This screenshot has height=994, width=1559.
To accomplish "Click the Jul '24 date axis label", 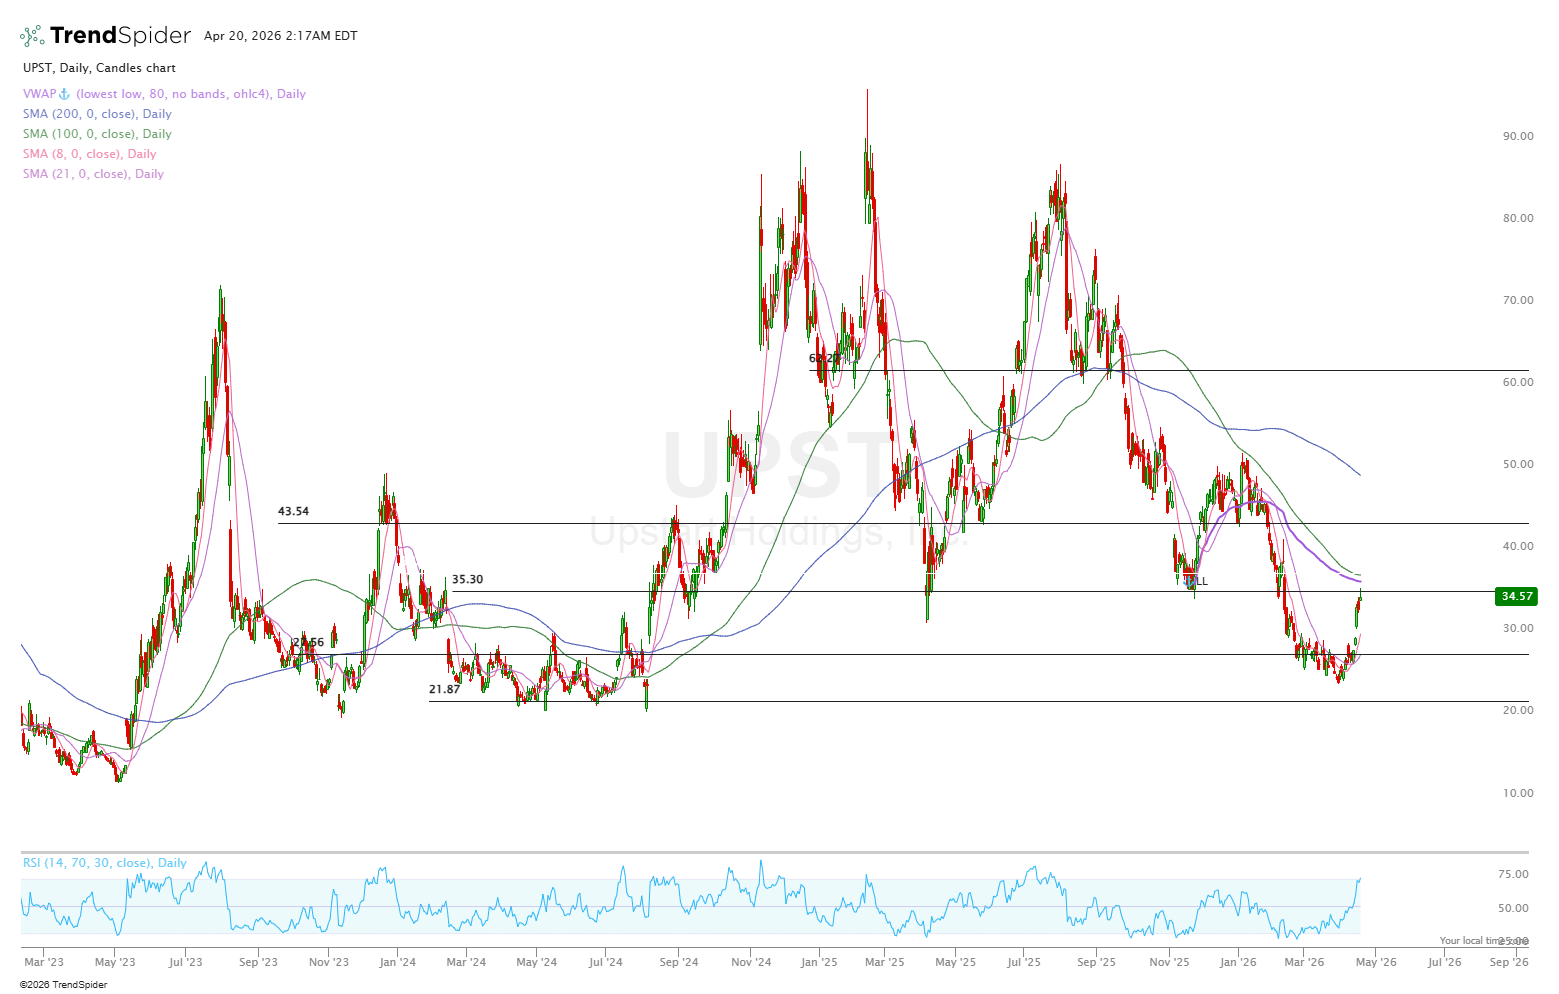I will click(x=605, y=962).
